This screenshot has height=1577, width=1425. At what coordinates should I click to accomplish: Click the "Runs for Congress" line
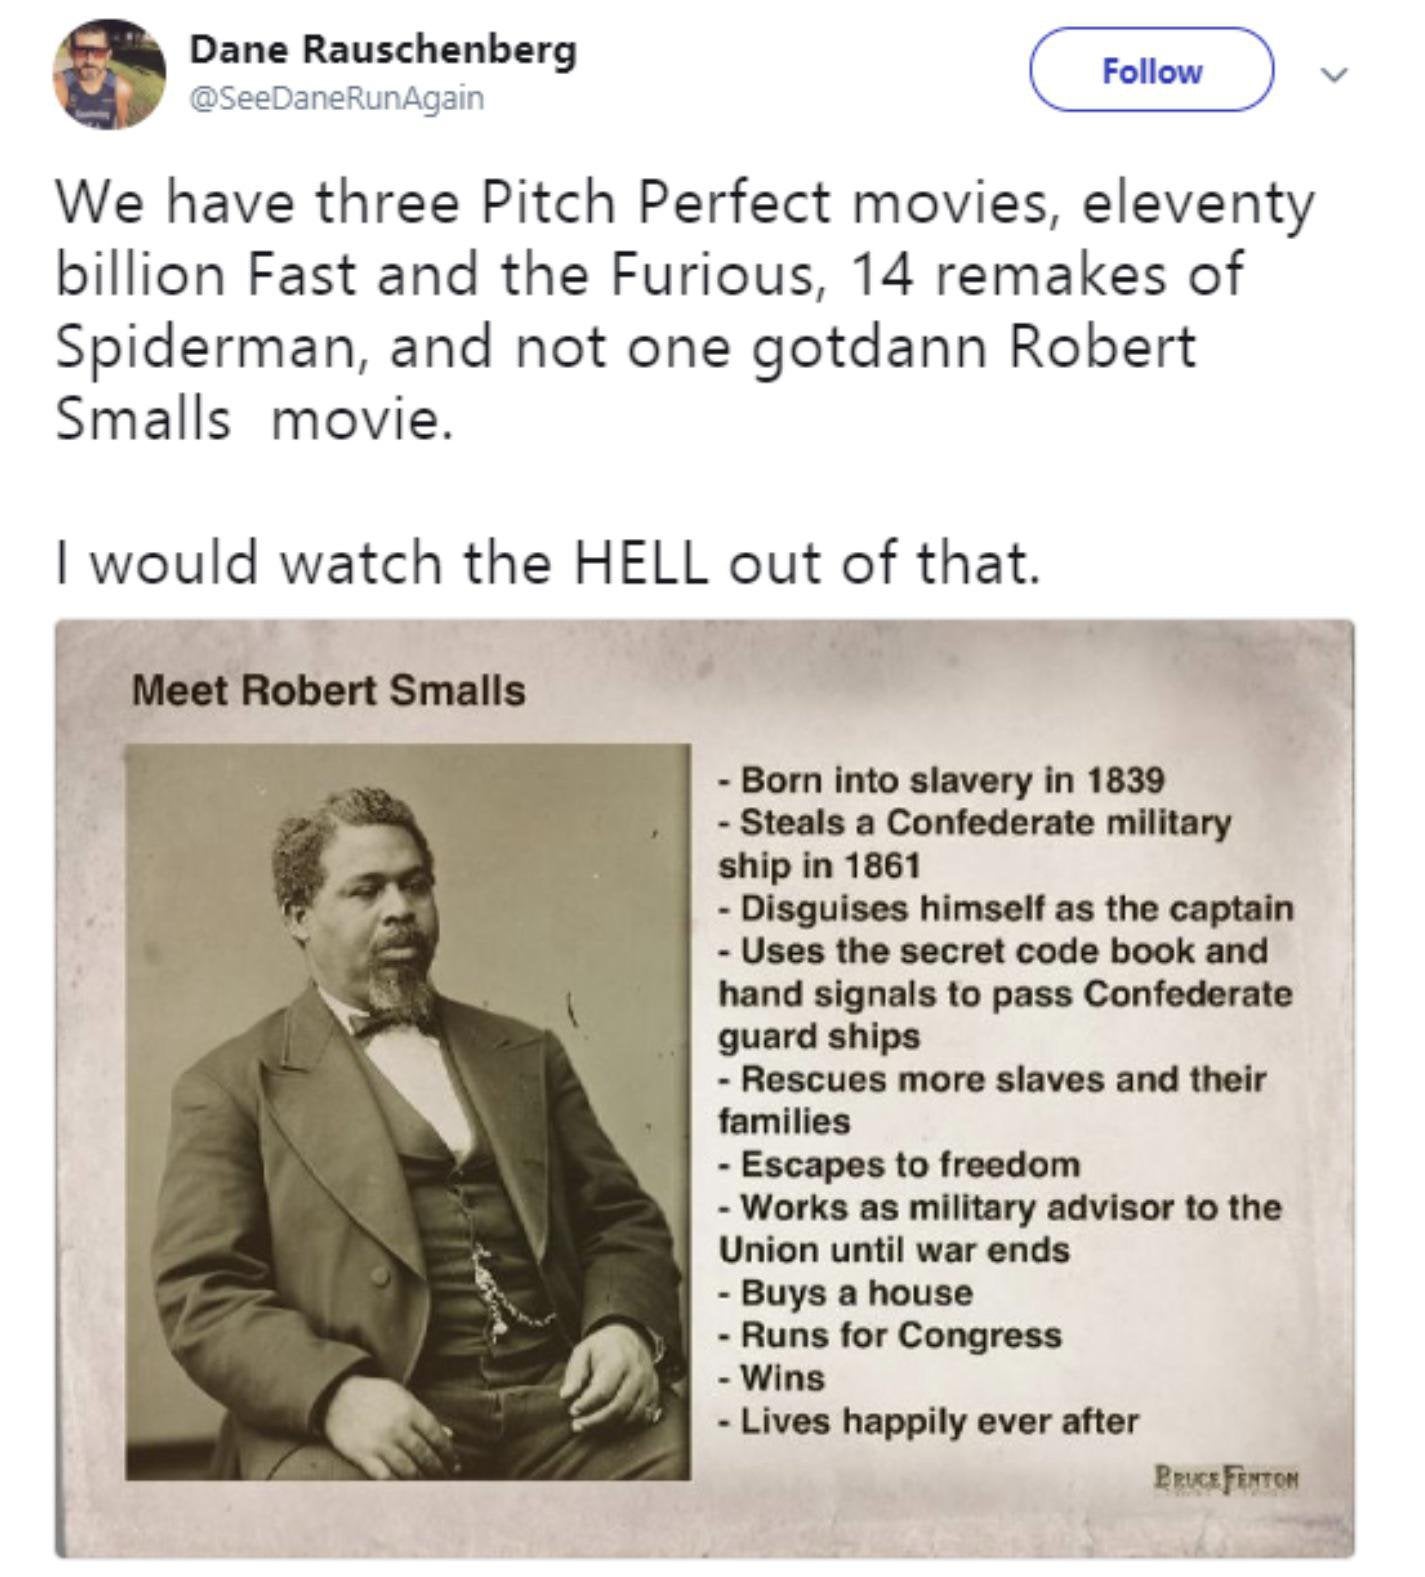point(890,1335)
